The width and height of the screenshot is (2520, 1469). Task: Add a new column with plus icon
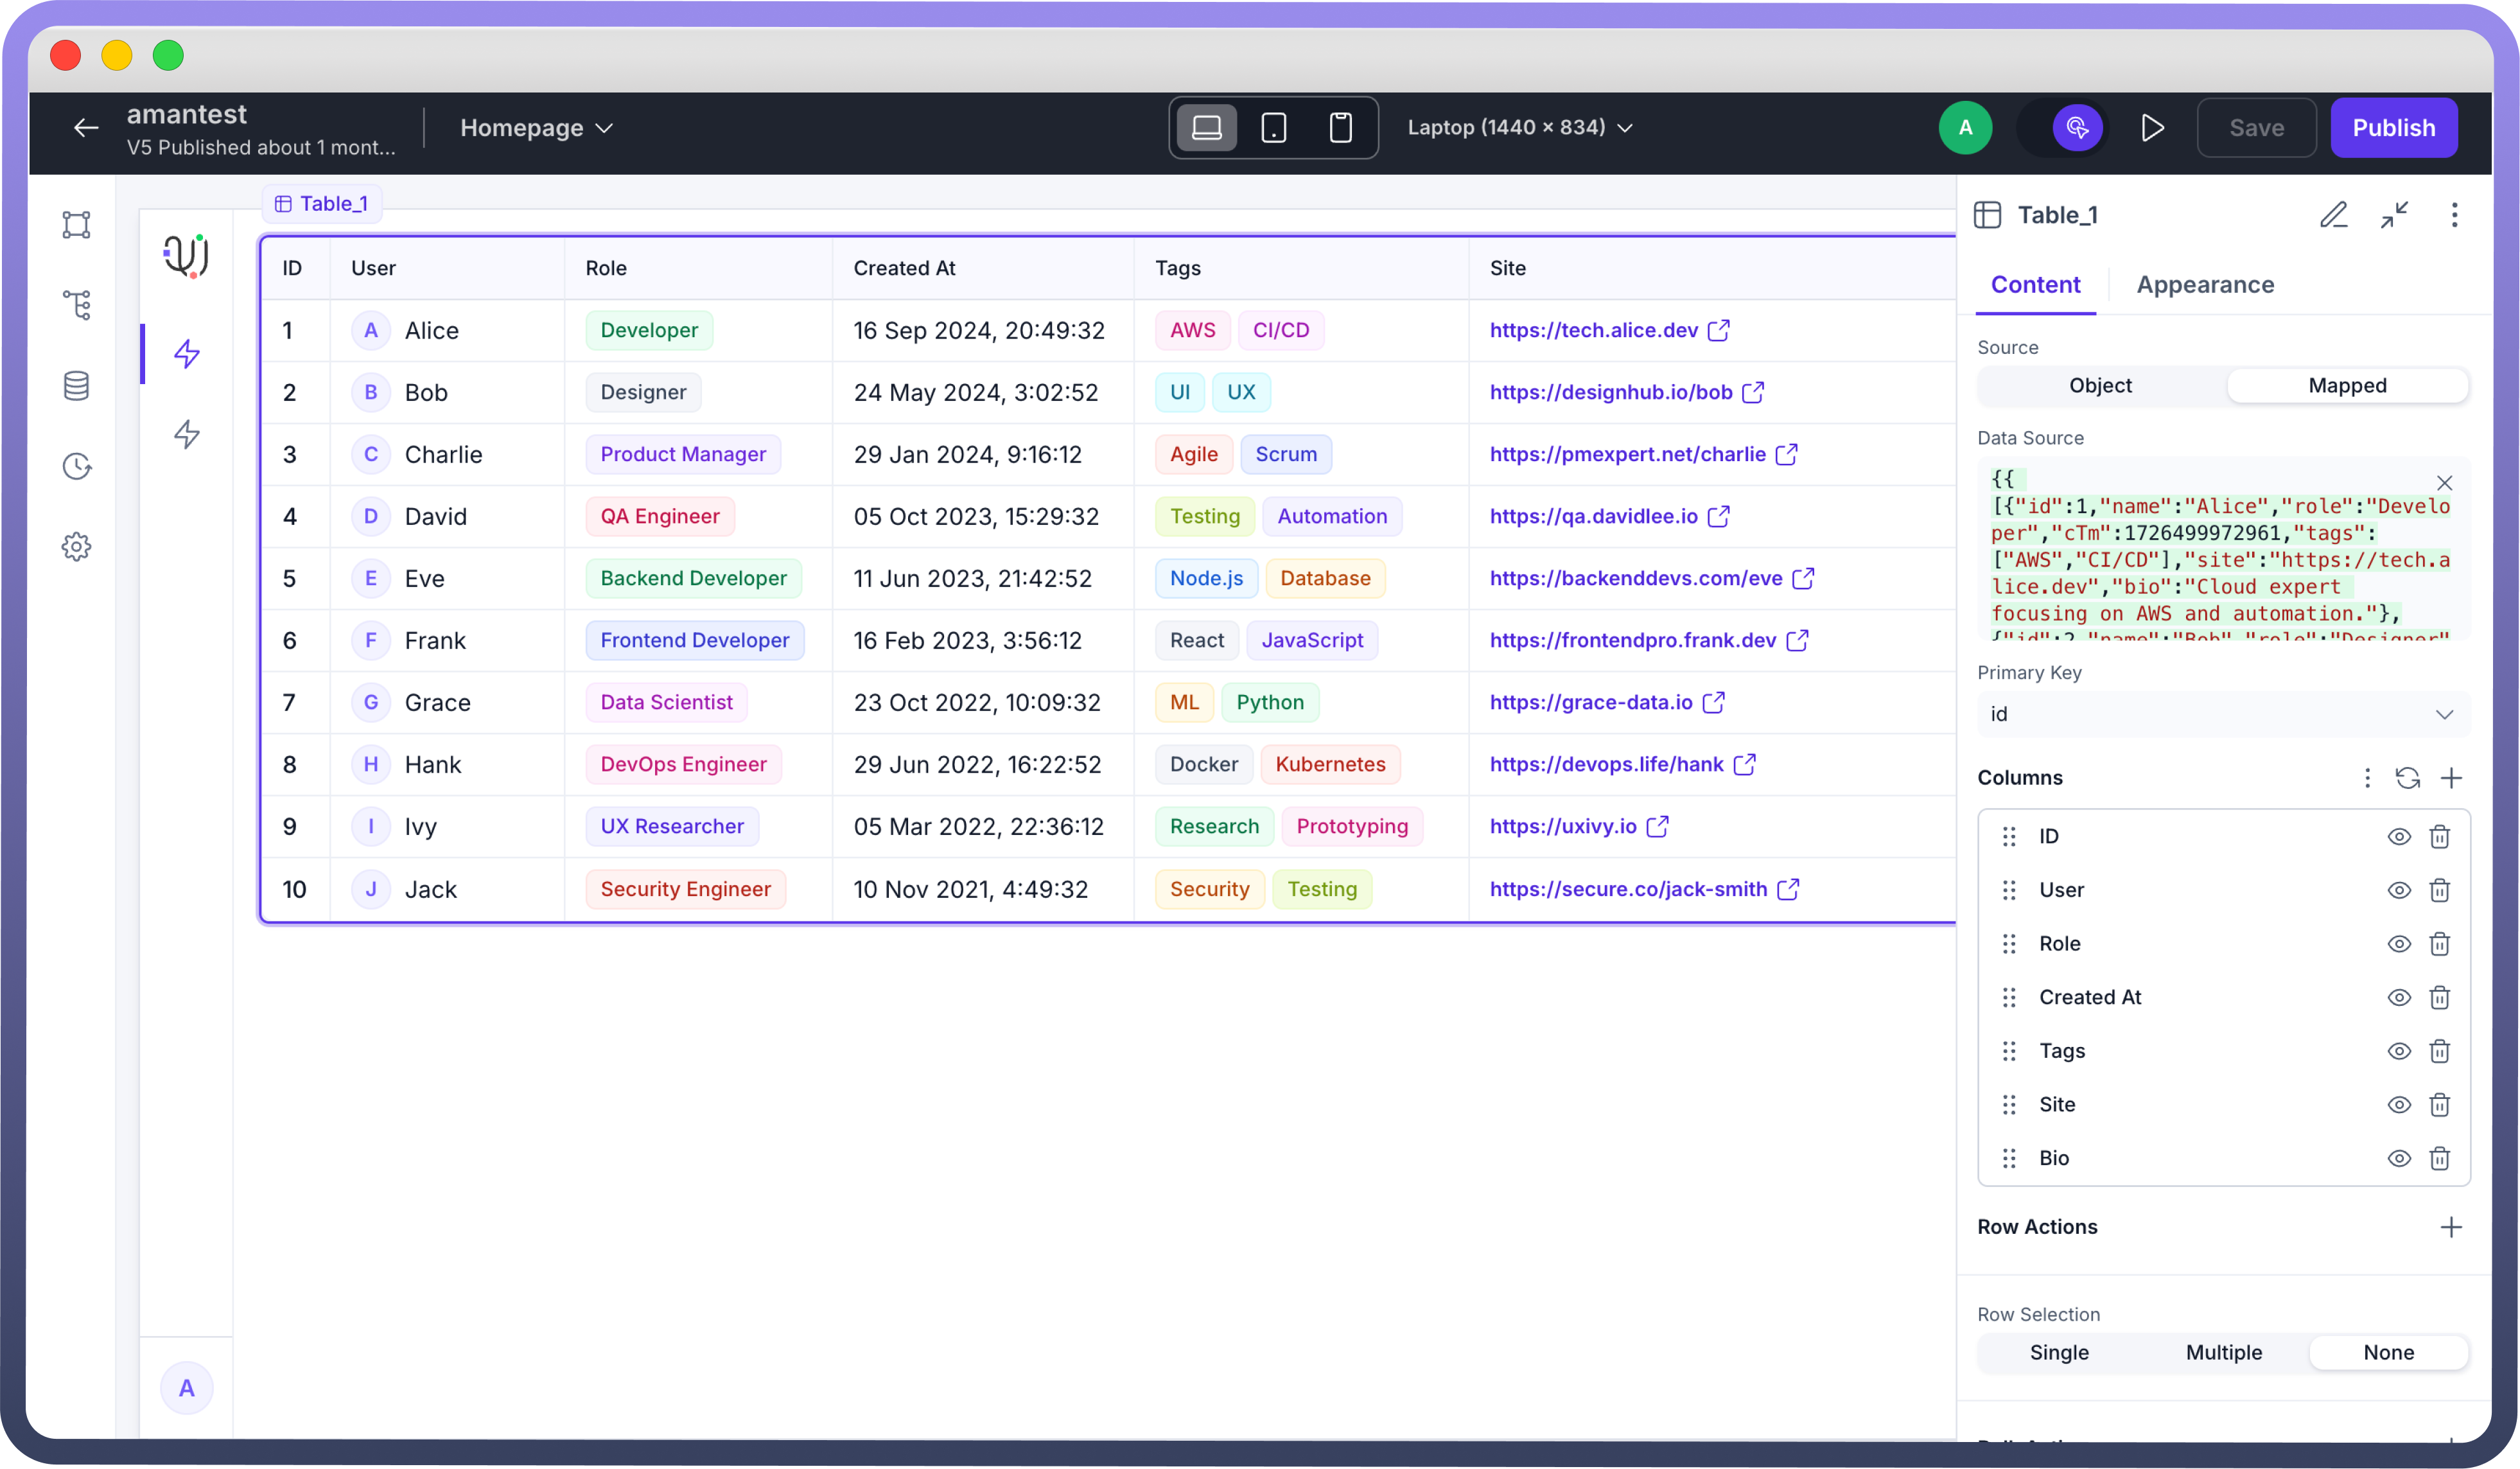(2451, 778)
